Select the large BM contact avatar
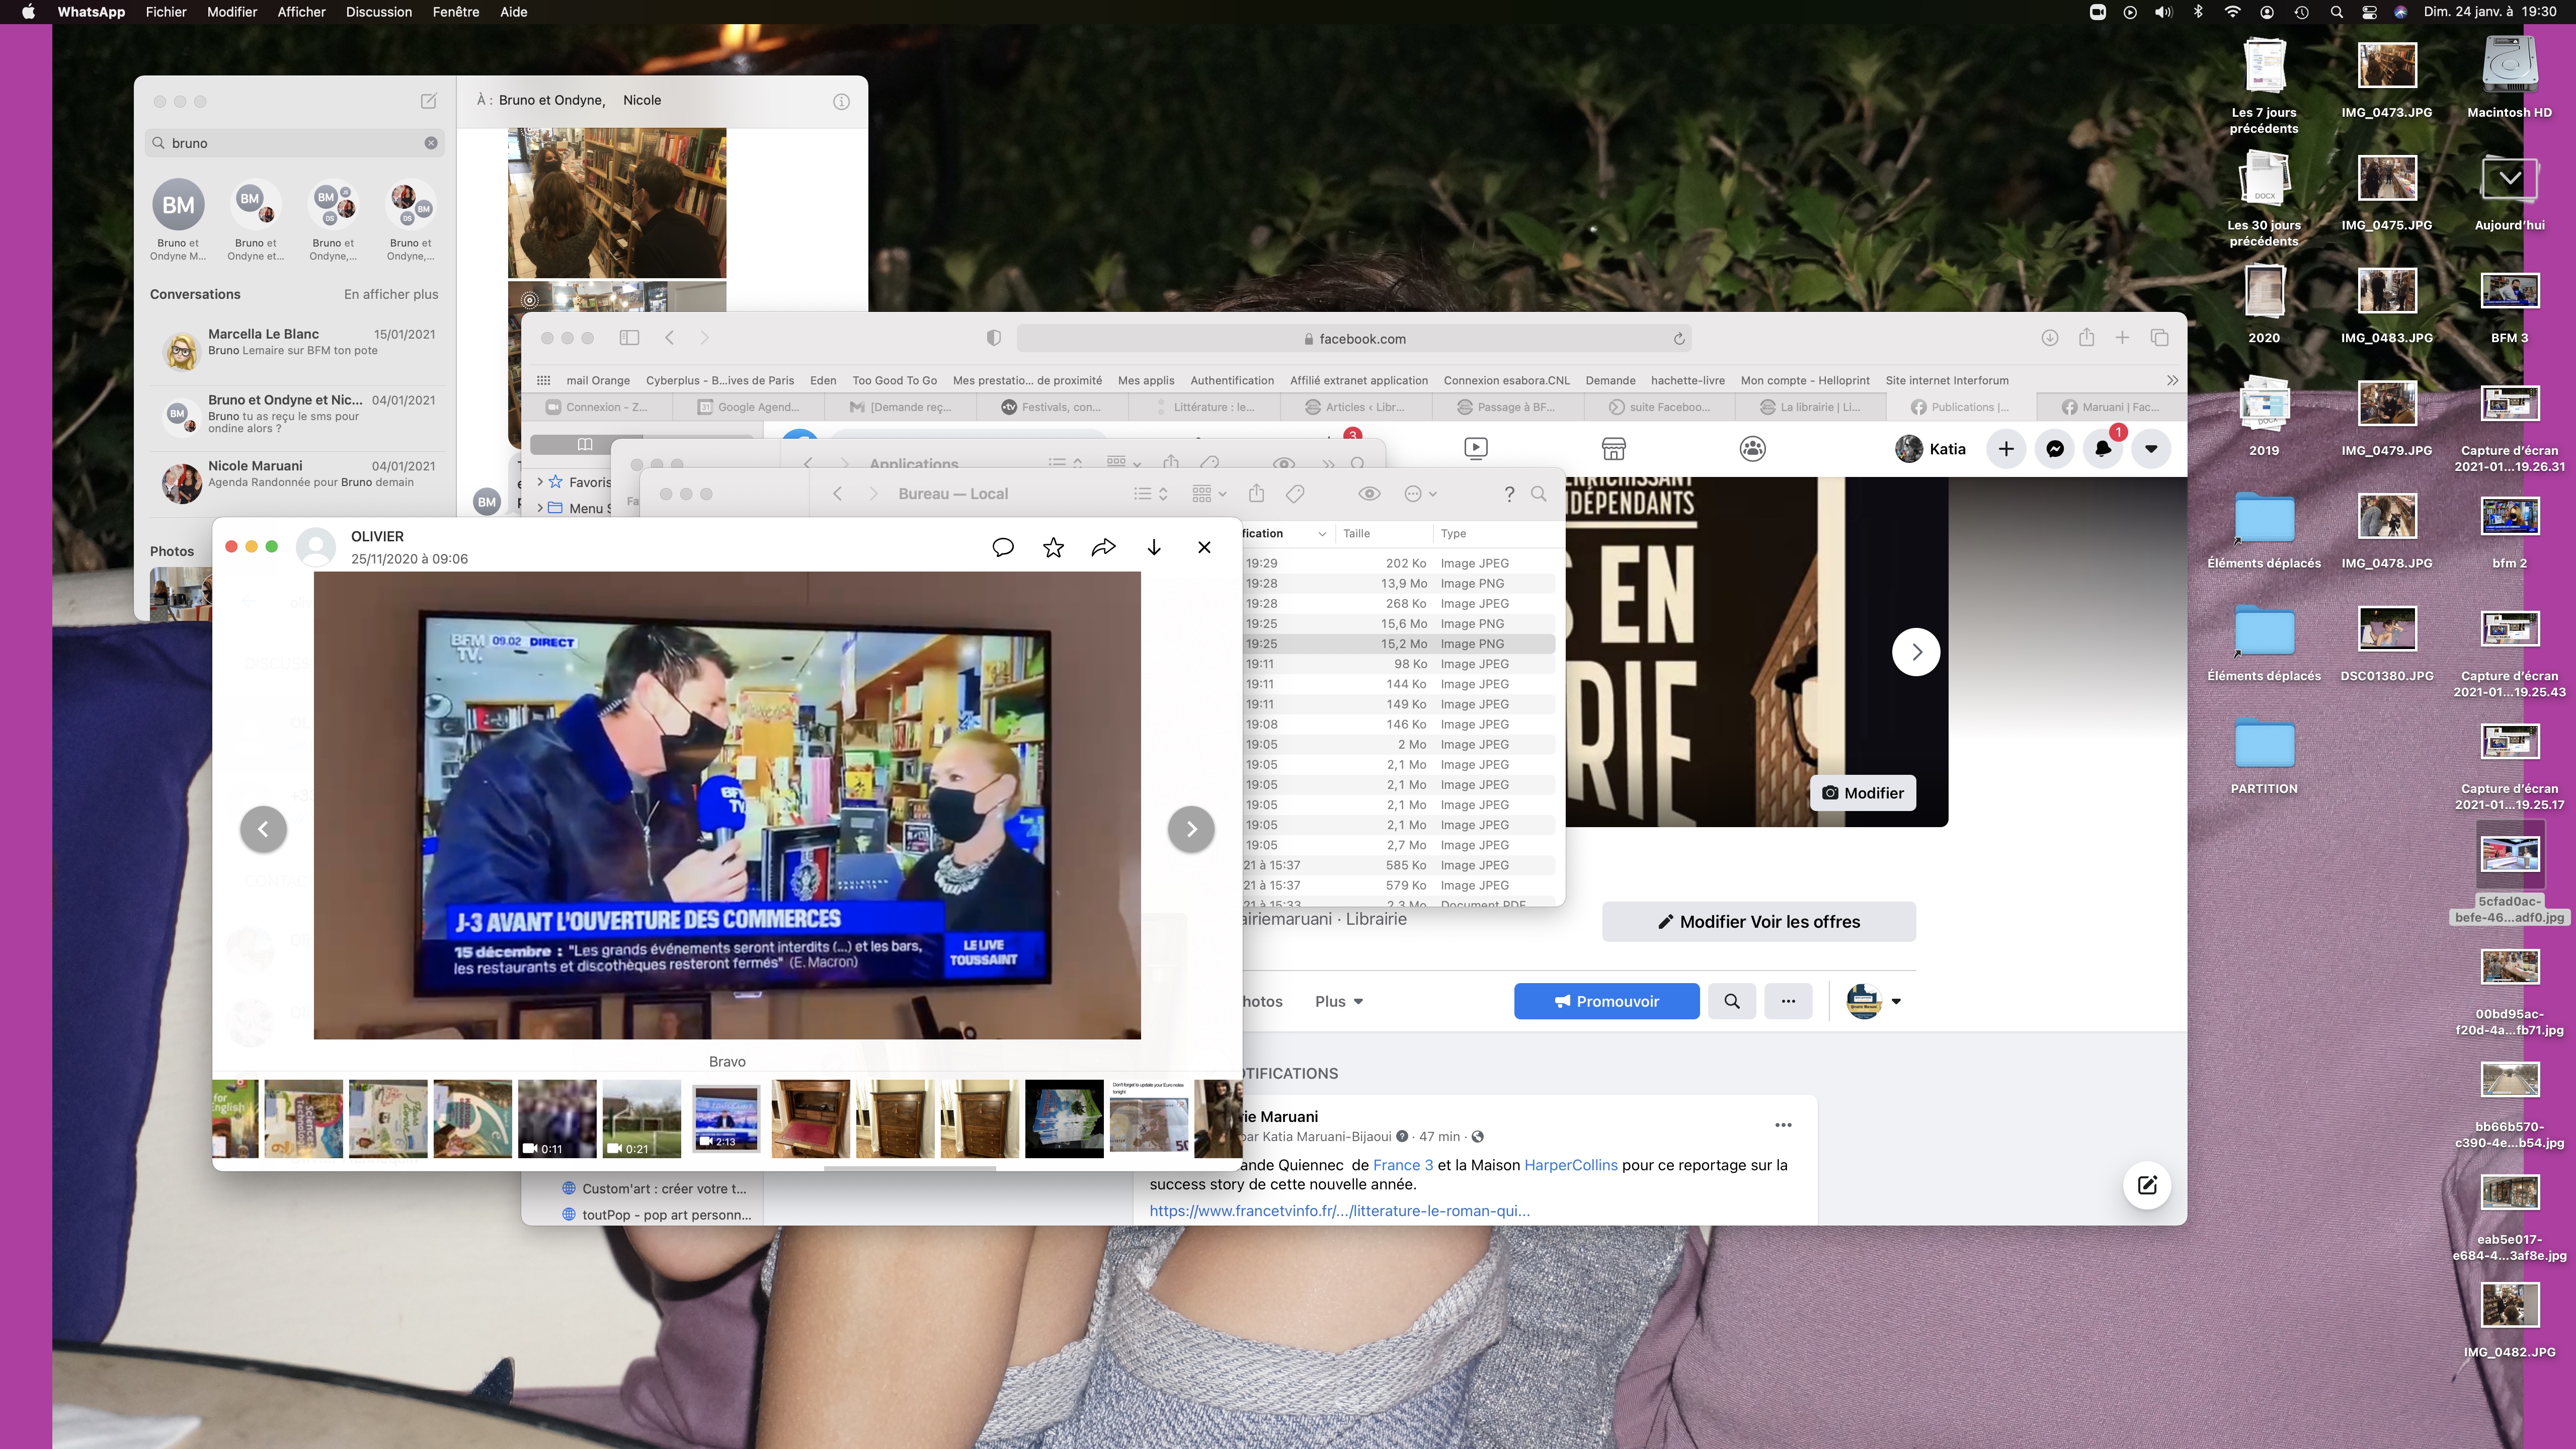This screenshot has width=2576, height=1449. (178, 205)
